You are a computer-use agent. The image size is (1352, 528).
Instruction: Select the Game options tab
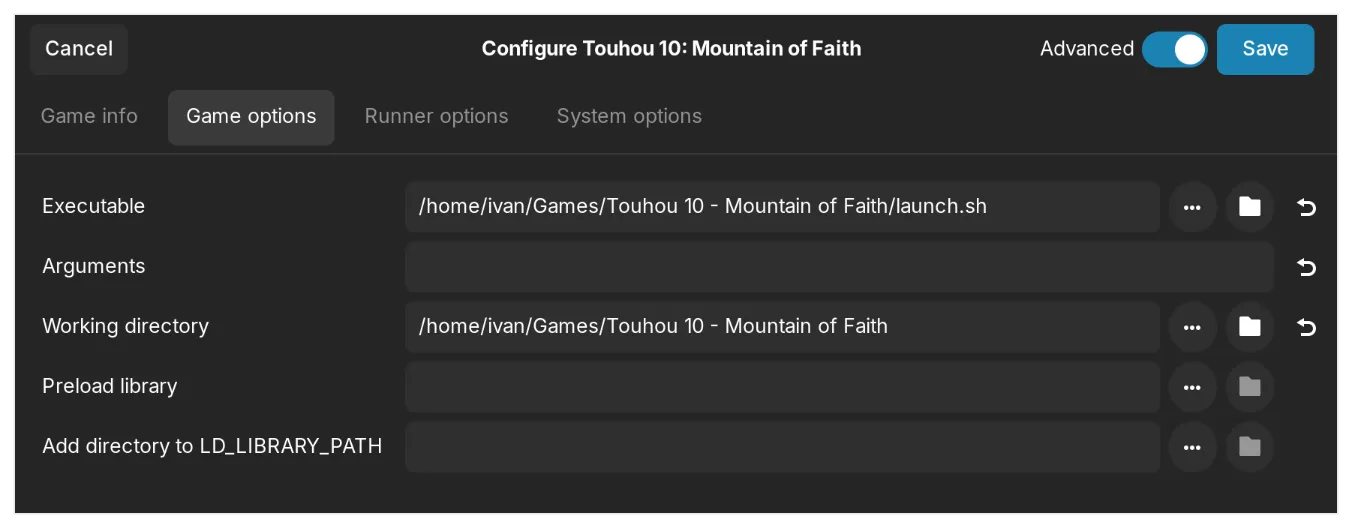coord(251,116)
